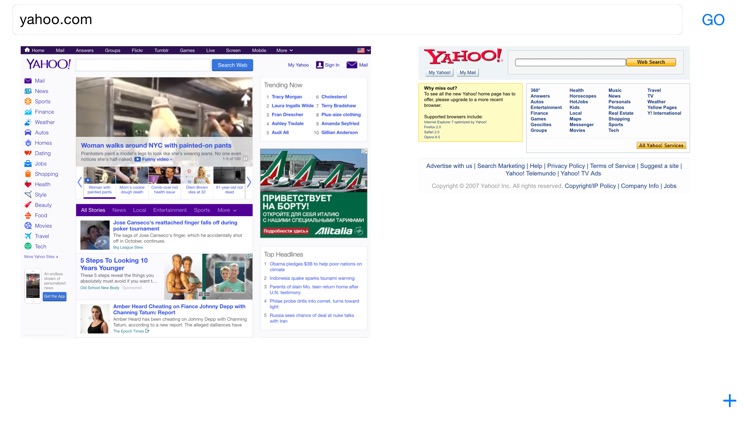This screenshot has width=750, height=422.
Task: Click Weather icon in left sidebar
Action: point(28,122)
